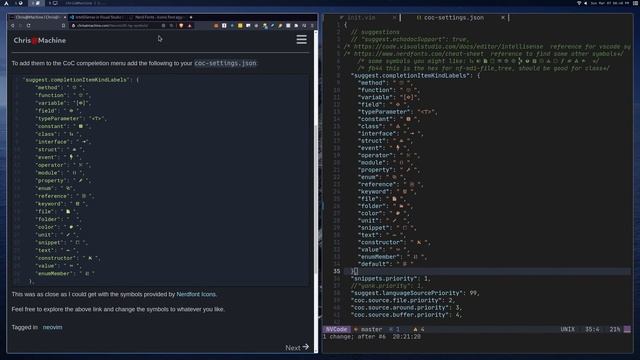This screenshot has width=640, height=360.
Task: Switch to the Chris@Machine browser tab
Action: coord(37,17)
